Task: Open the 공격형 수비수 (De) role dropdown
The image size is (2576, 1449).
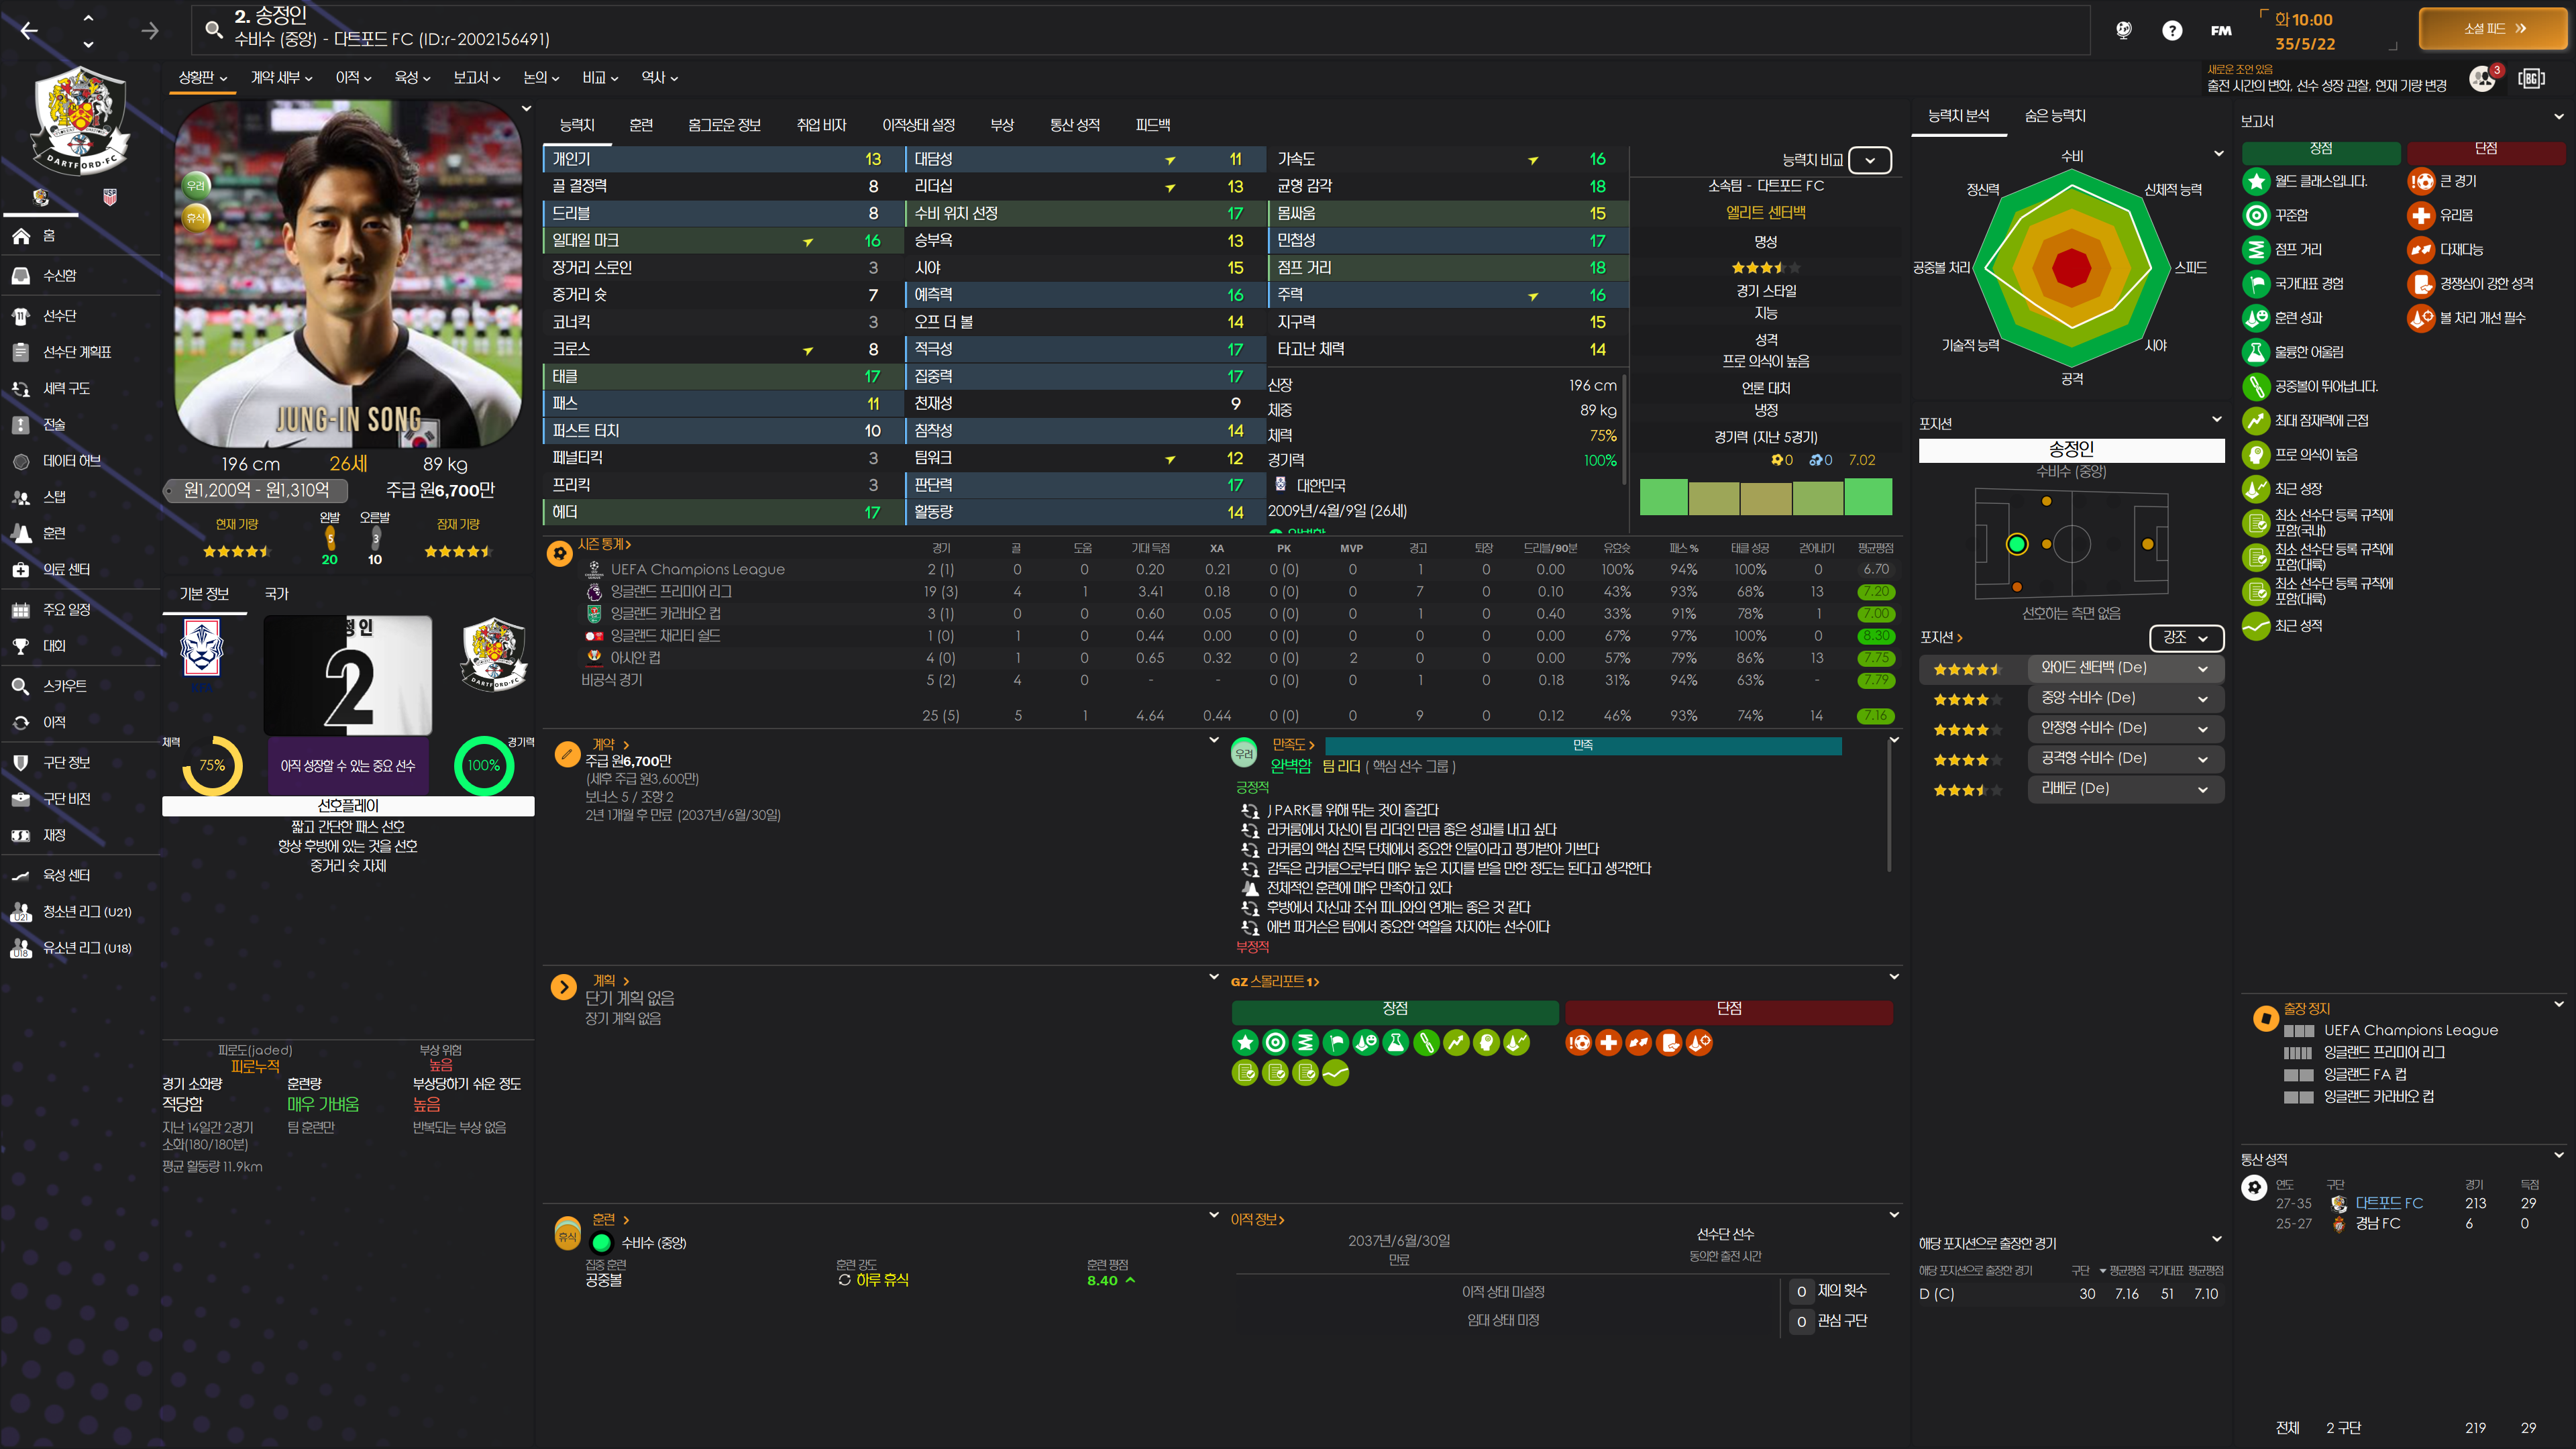Action: click(x=2126, y=759)
